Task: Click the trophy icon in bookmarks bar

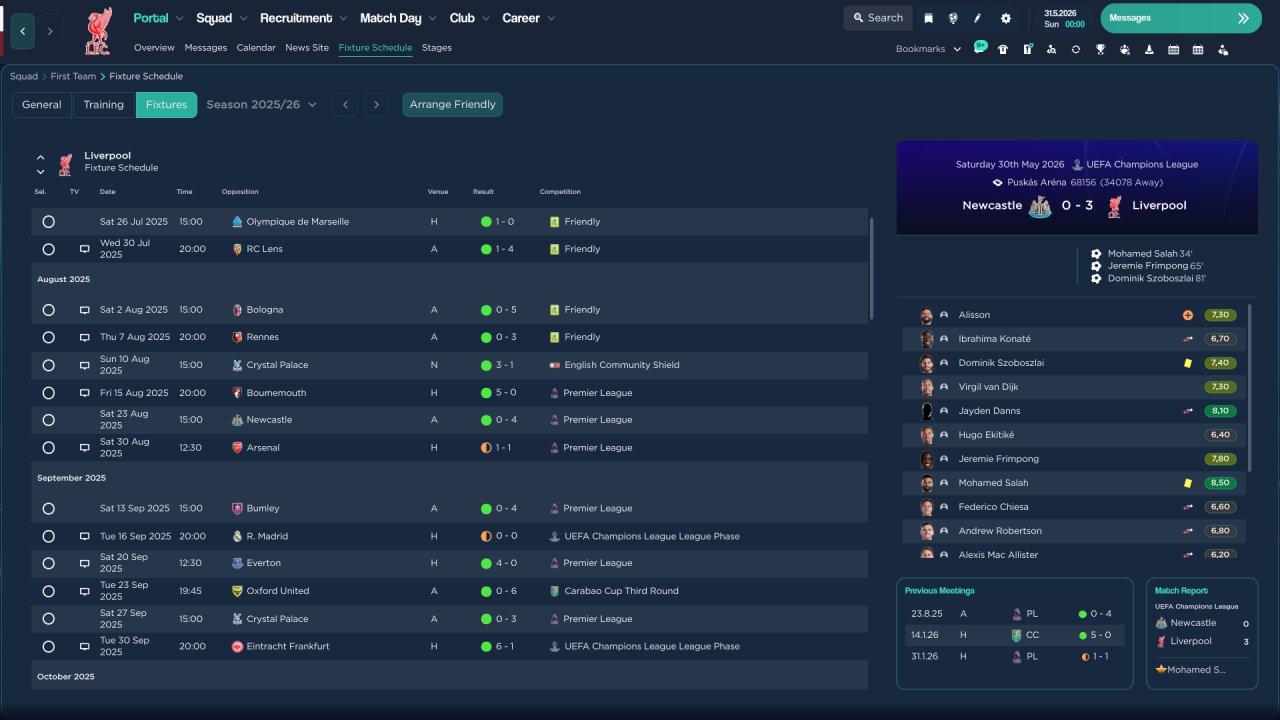Action: pyautogui.click(x=1100, y=49)
